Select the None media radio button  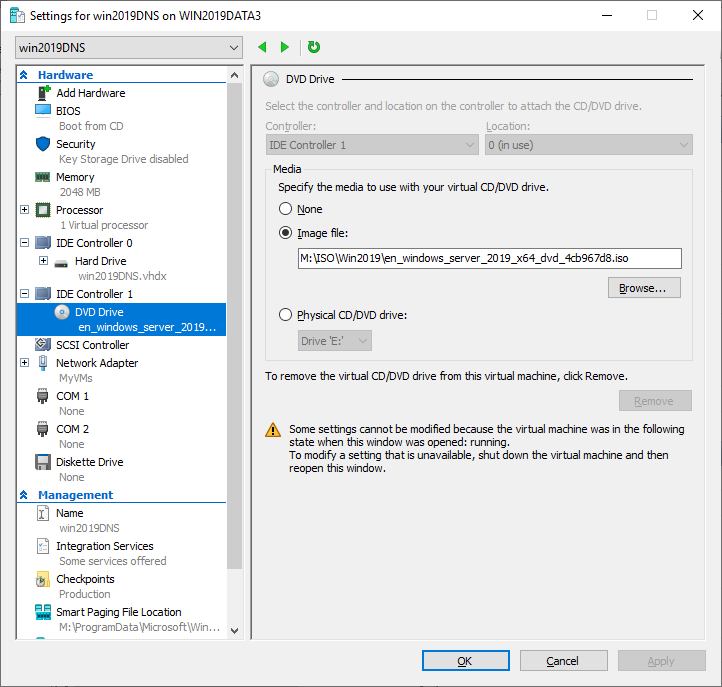[x=285, y=209]
